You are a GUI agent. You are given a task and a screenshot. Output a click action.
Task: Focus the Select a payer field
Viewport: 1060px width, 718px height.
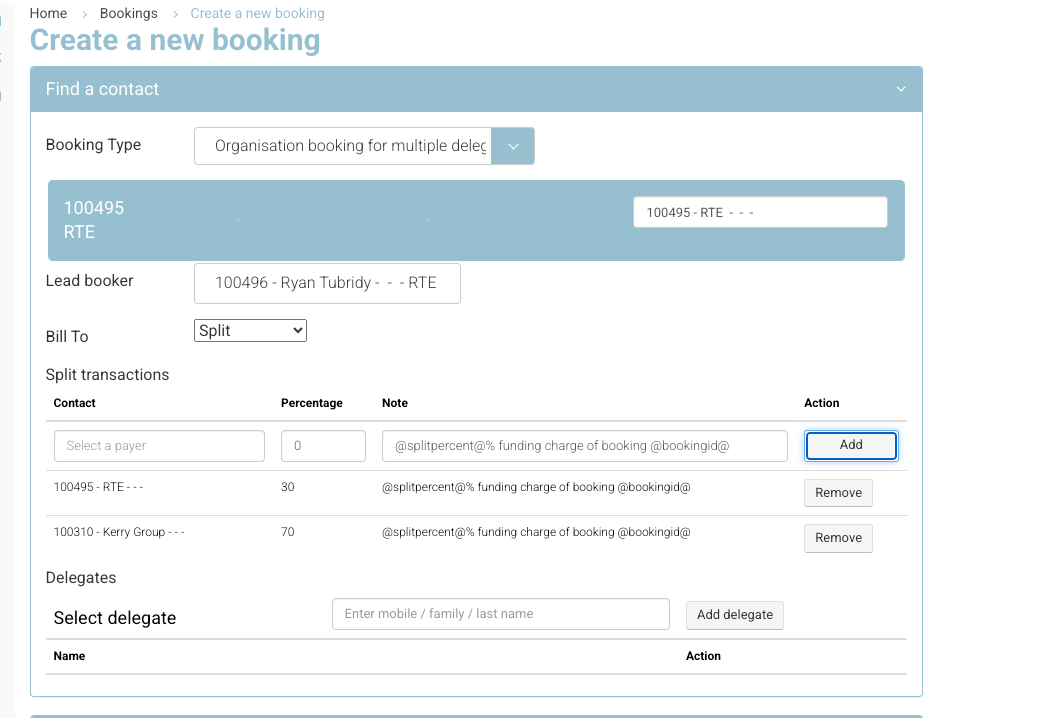159,446
